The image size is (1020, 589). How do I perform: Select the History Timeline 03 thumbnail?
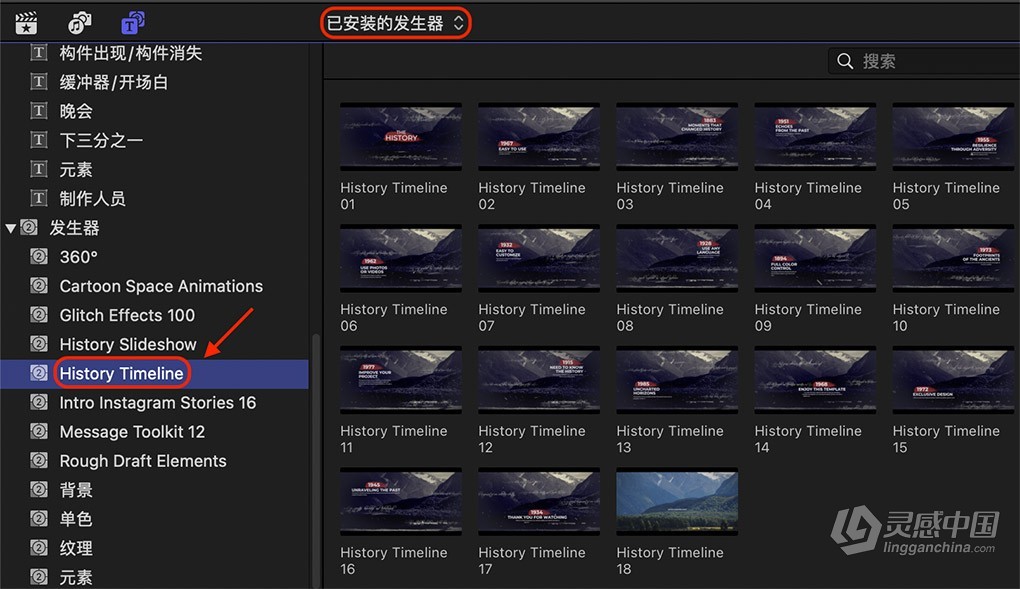pos(677,137)
